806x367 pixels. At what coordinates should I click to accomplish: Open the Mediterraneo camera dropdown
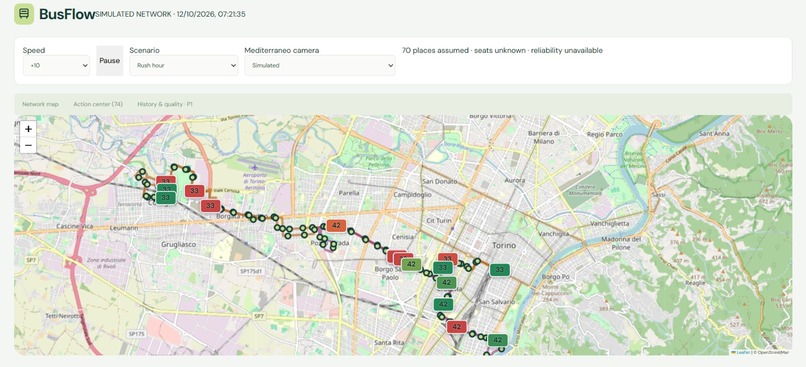point(320,66)
